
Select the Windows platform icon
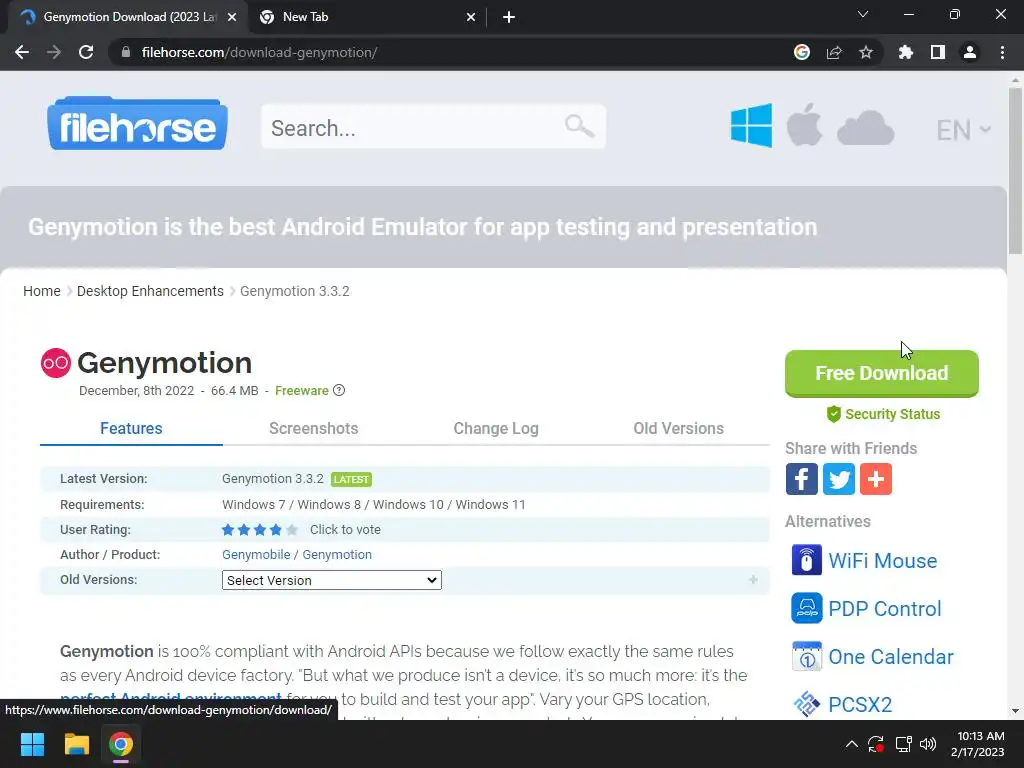[751, 125]
